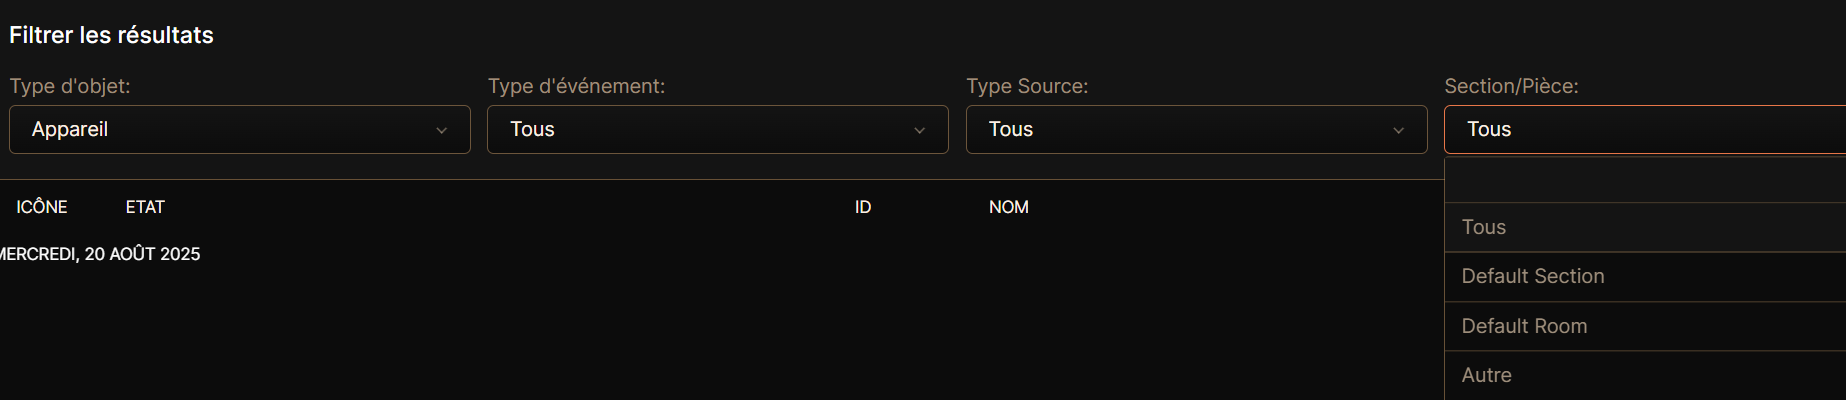This screenshot has width=1846, height=400.
Task: Click the chevron arrow in Type d'objet dropdown
Action: pyautogui.click(x=441, y=130)
